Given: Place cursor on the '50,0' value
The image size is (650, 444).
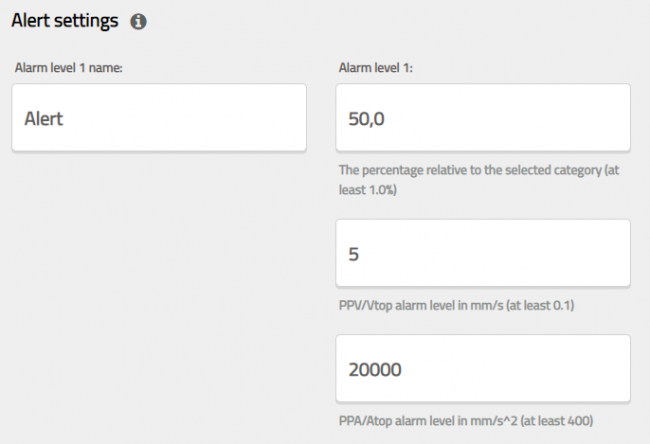Looking at the screenshot, I should 366,118.
